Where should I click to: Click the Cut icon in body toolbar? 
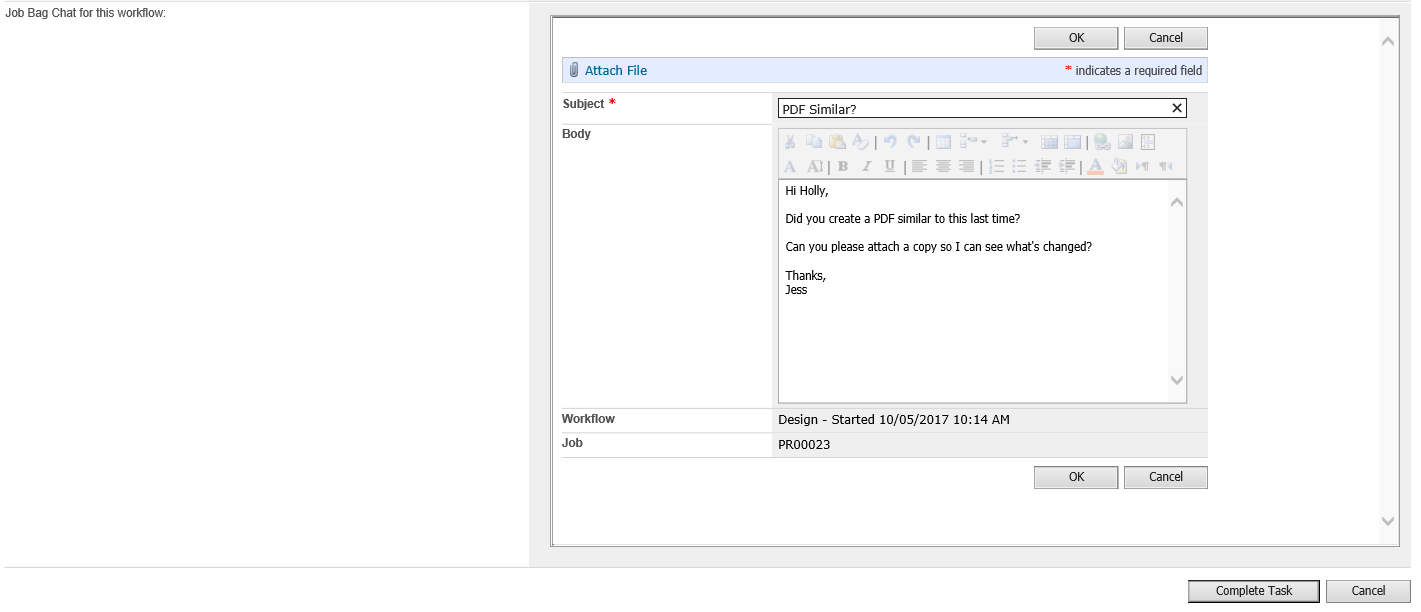[x=790, y=142]
